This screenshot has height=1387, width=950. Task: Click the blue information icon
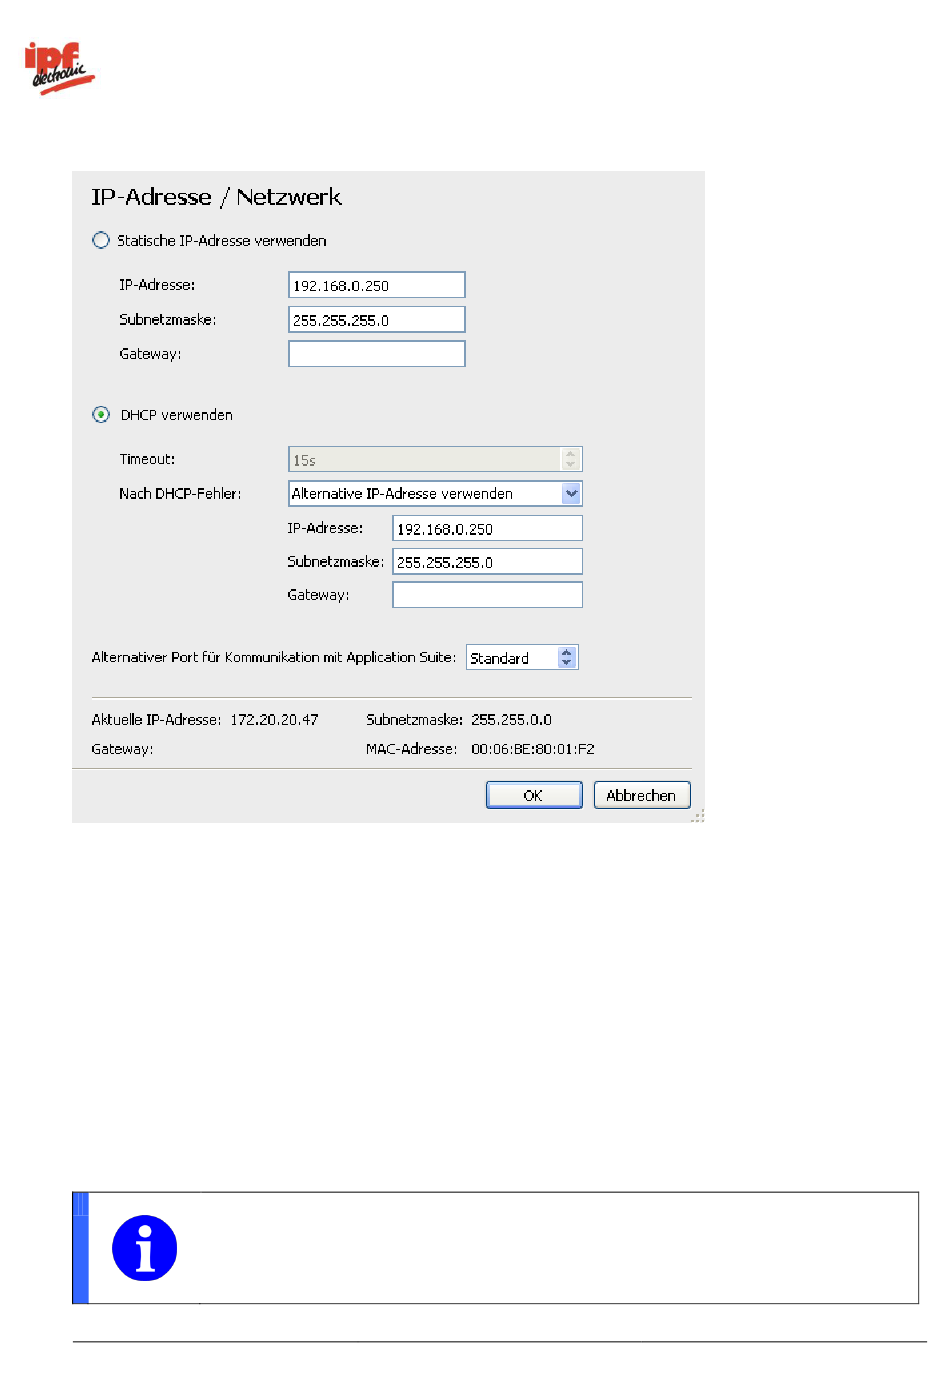point(144,1248)
